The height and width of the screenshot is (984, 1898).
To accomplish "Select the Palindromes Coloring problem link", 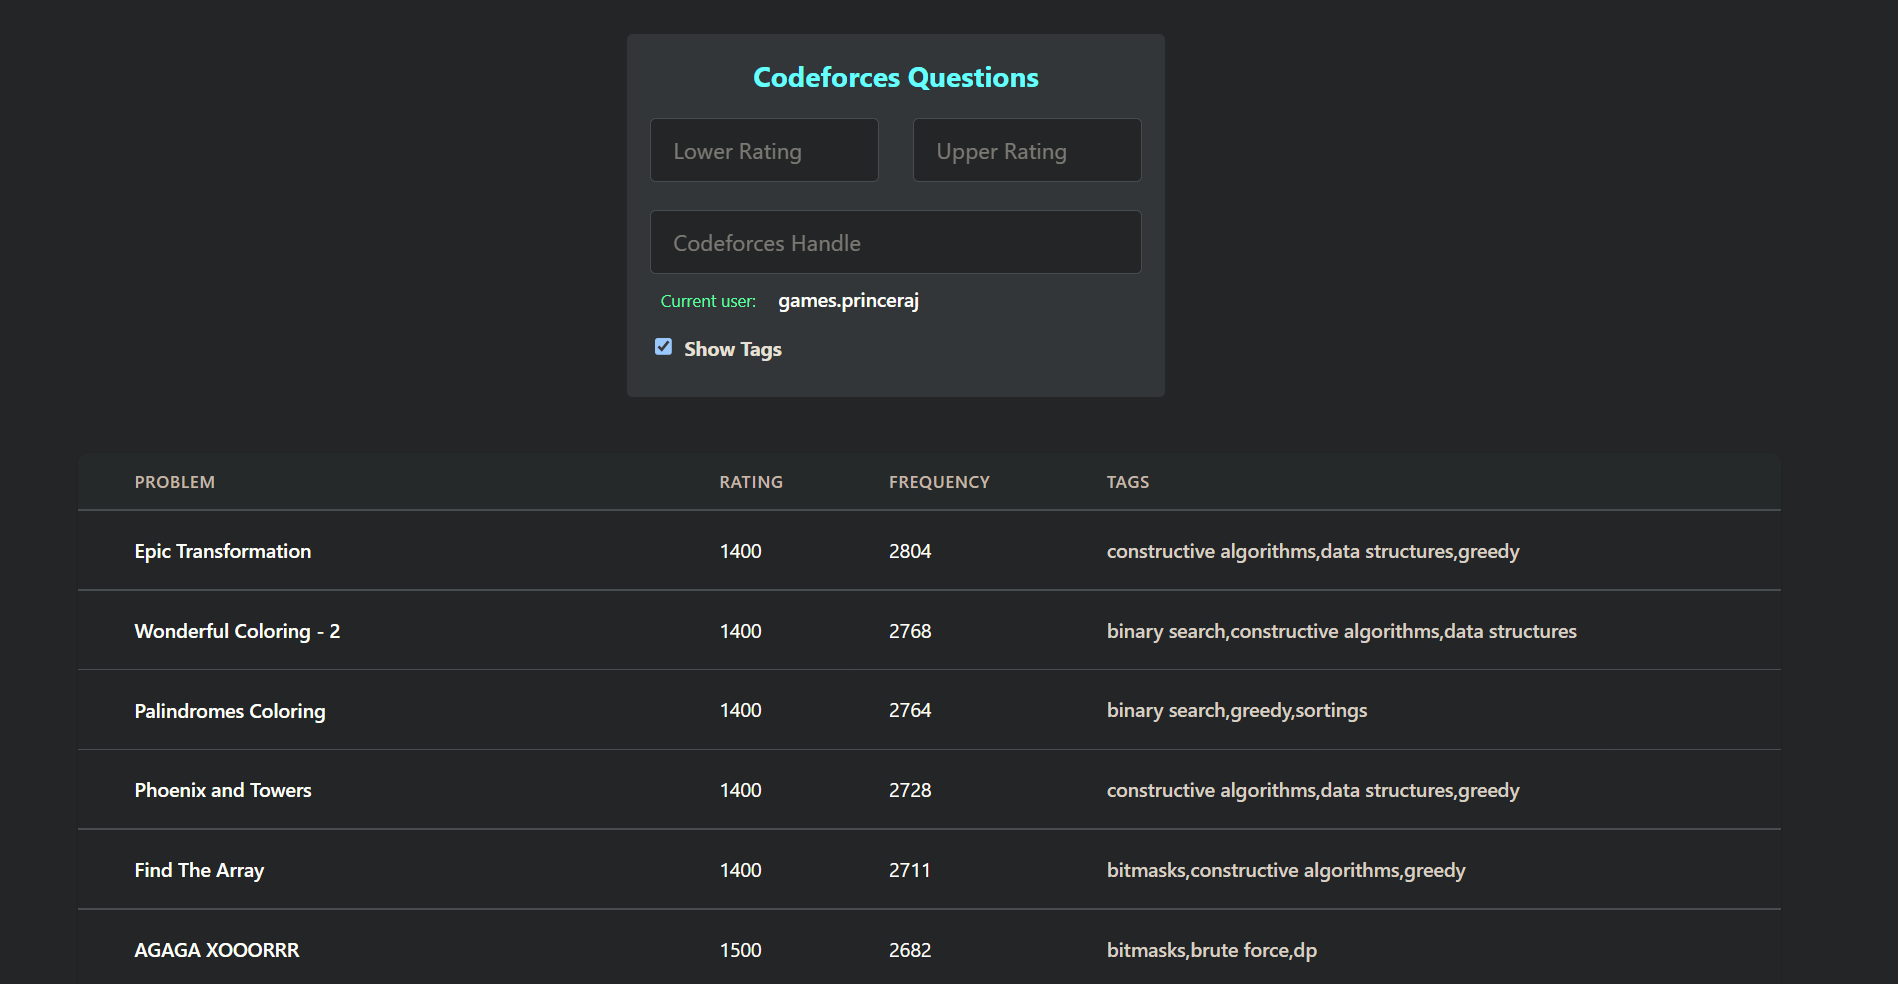I will [x=230, y=711].
